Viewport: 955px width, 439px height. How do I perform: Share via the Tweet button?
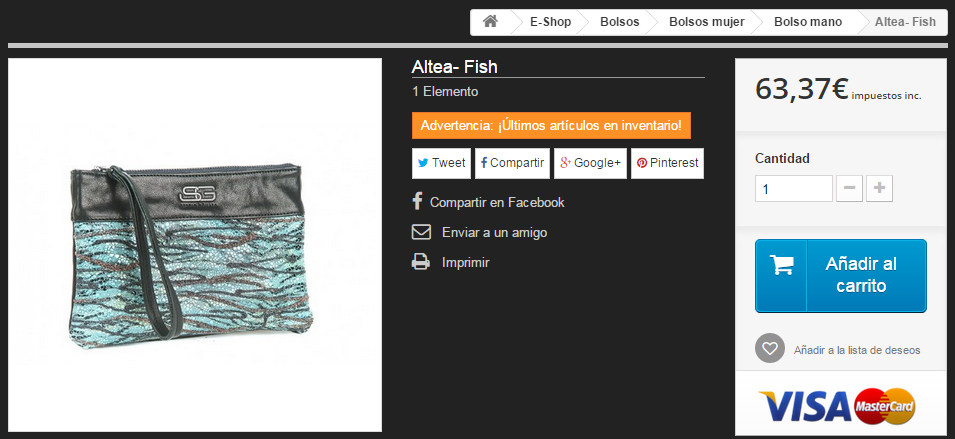[442, 163]
